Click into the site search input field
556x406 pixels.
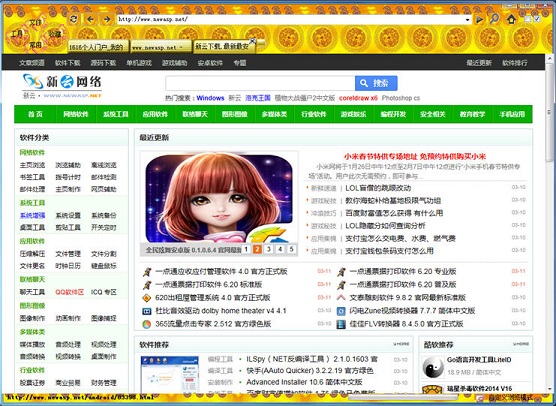click(260, 83)
